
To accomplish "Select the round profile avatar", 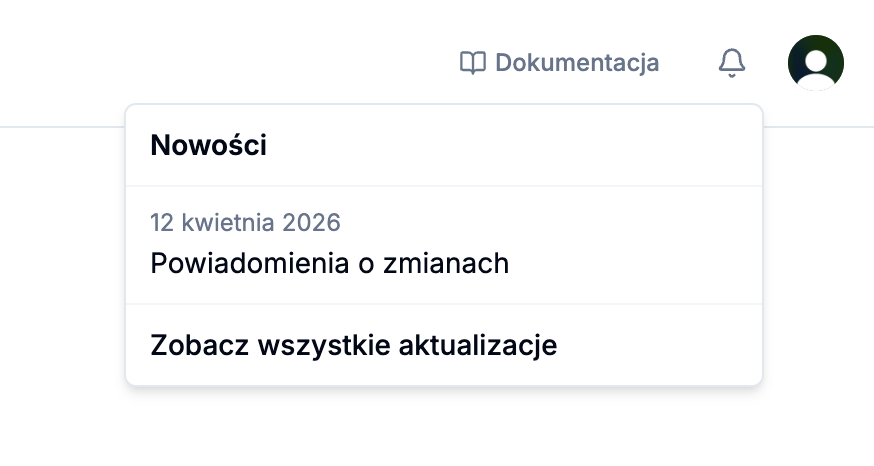I will tap(815, 63).
